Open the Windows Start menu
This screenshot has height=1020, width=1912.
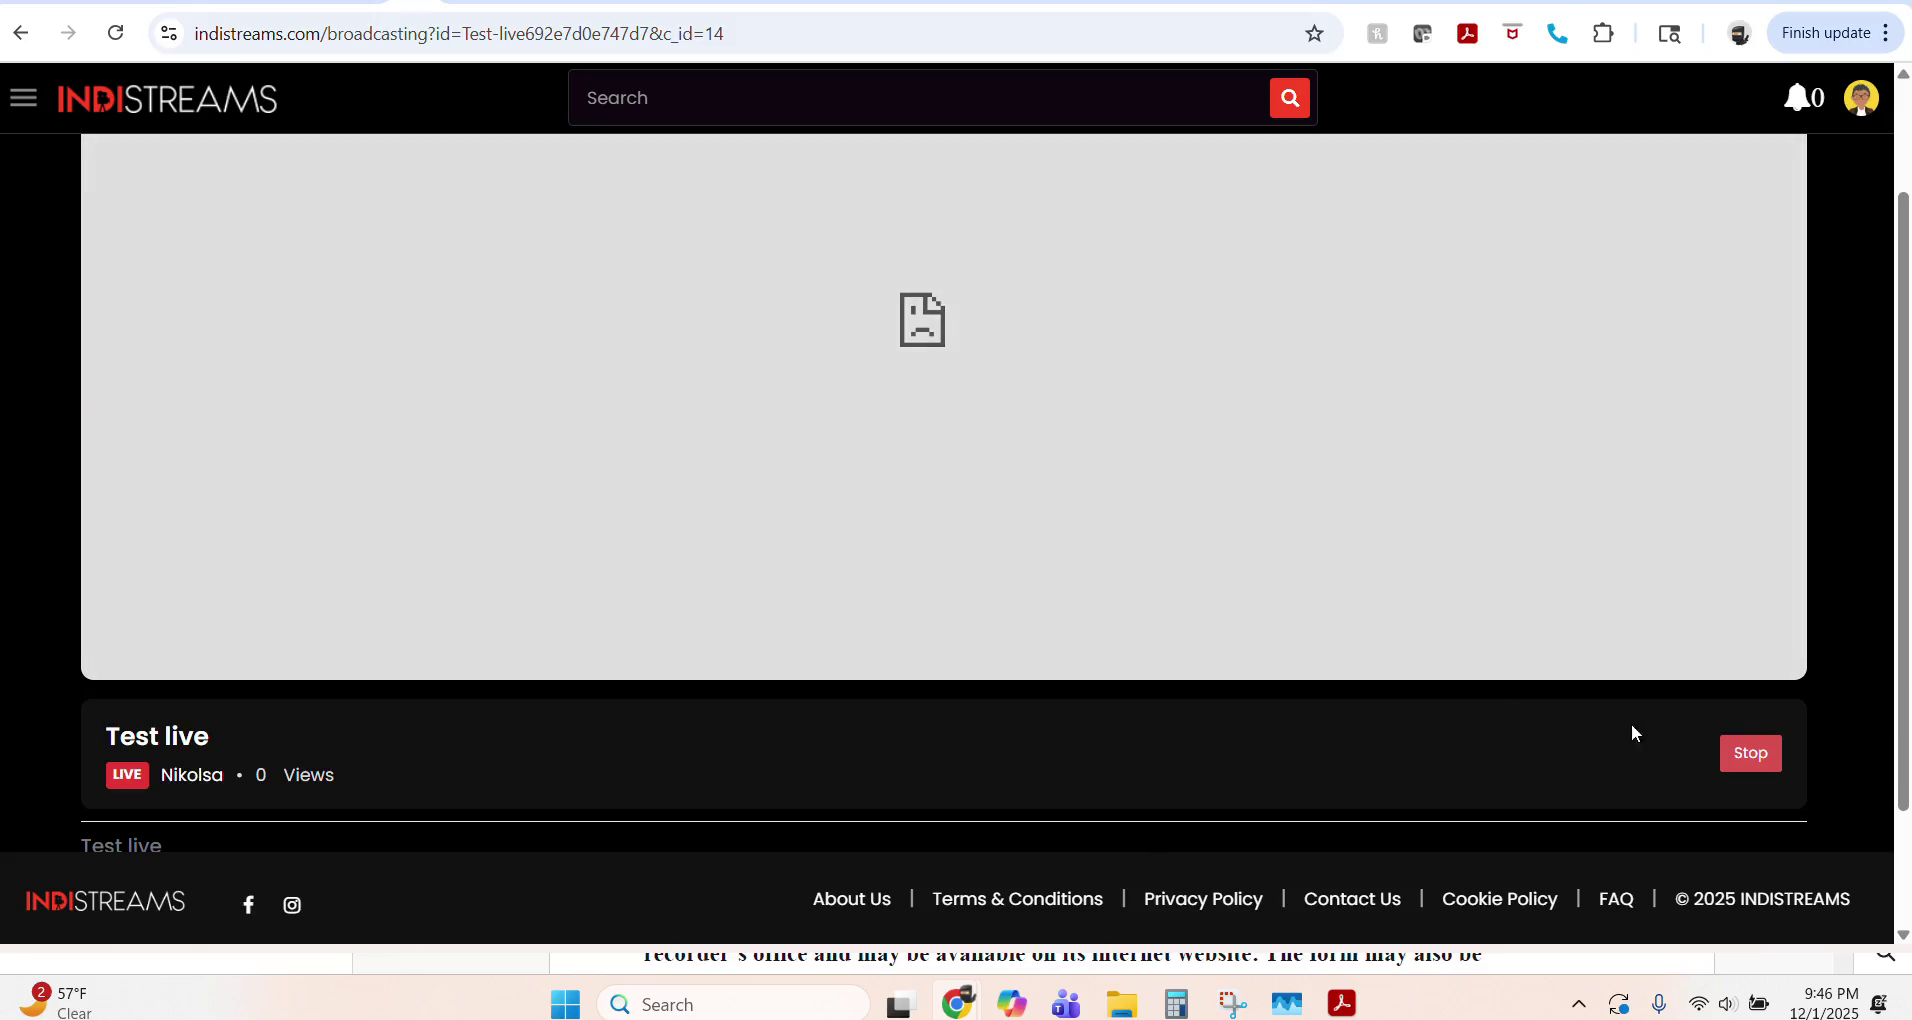pos(565,1004)
